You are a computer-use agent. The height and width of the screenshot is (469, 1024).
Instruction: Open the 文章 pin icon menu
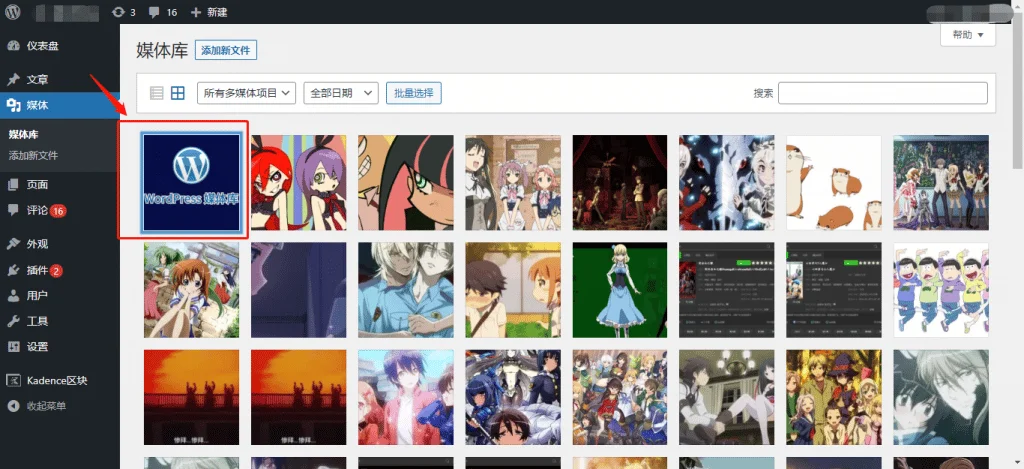coord(13,80)
